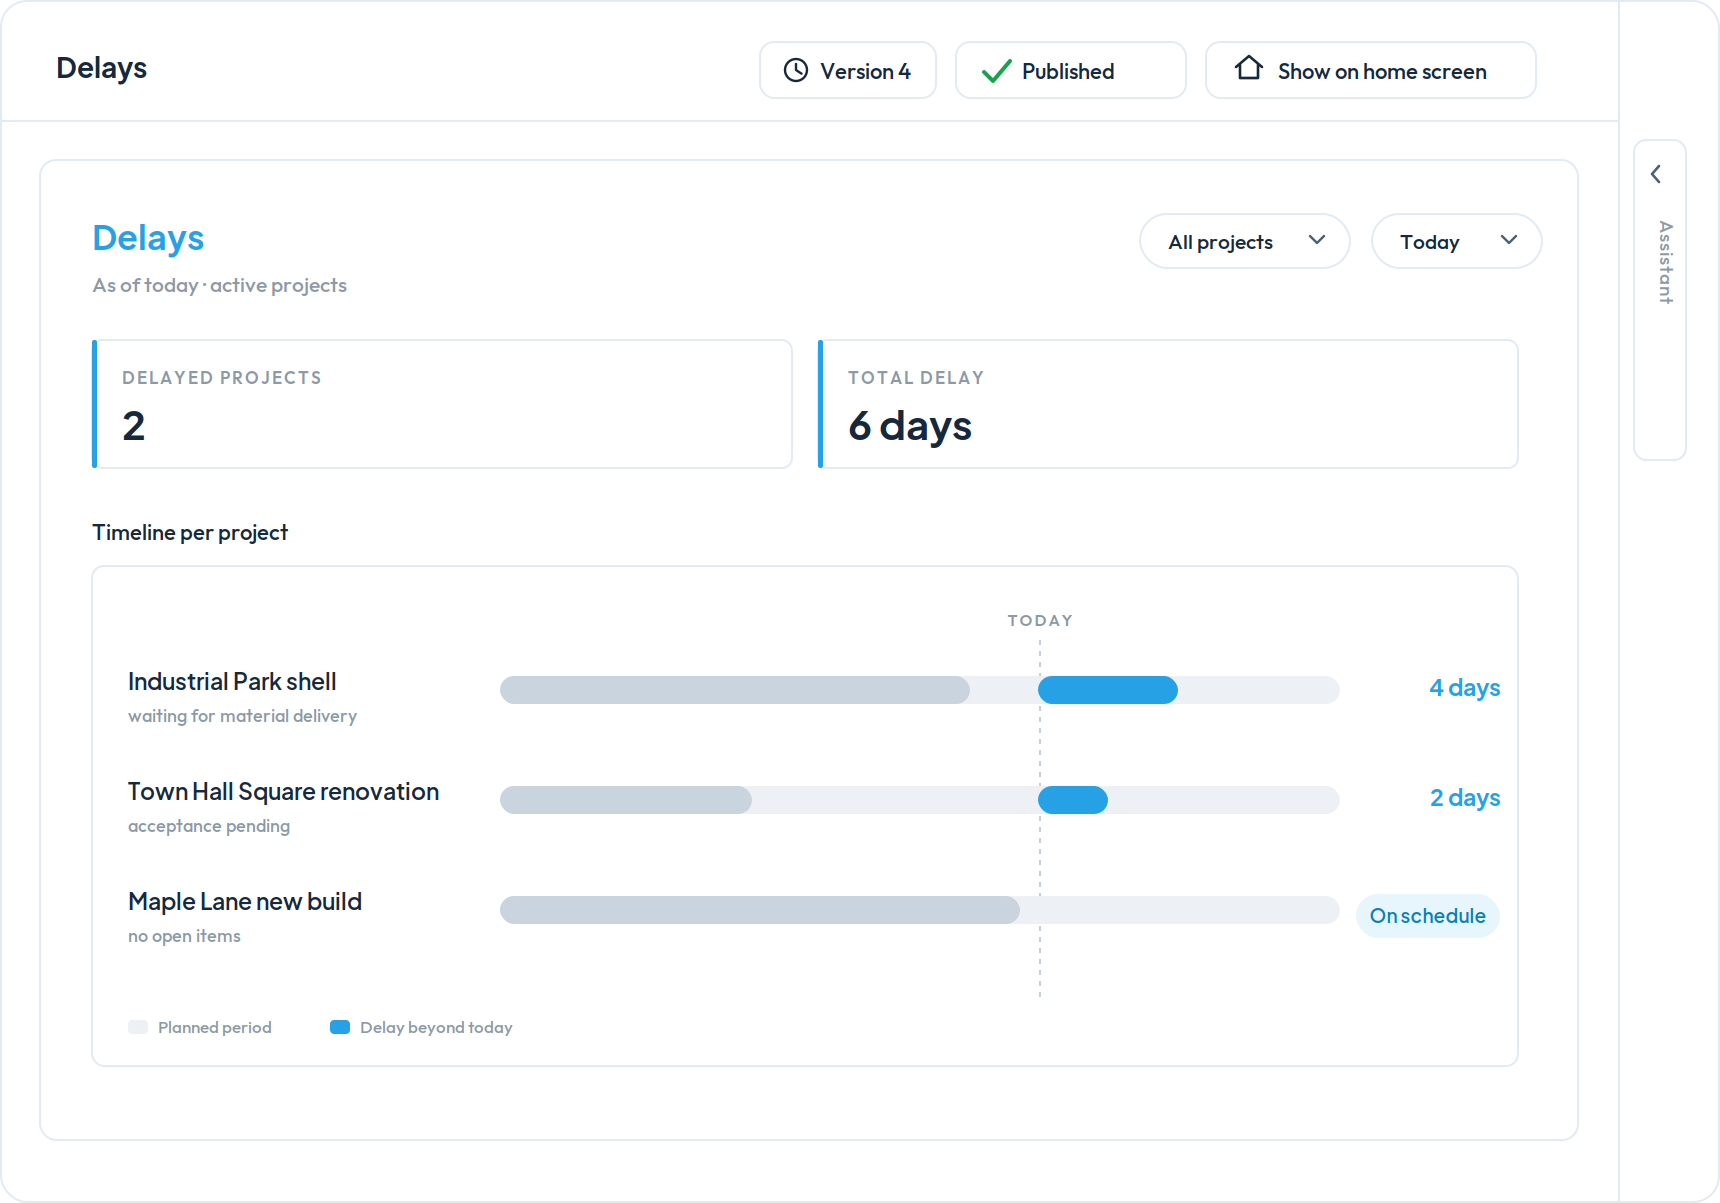Click the 4 days delay value
The height and width of the screenshot is (1203, 1720).
(x=1465, y=688)
